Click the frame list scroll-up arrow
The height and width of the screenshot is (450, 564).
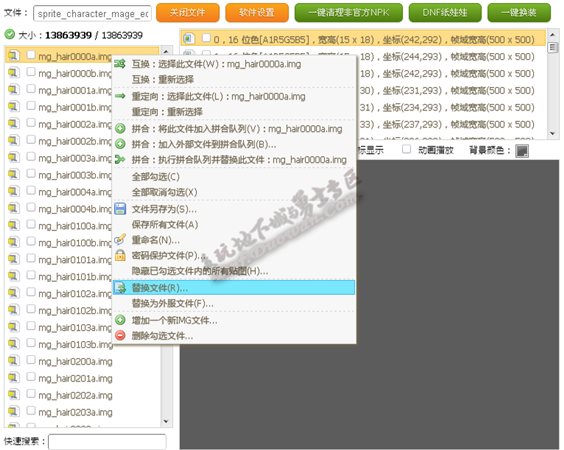pyautogui.click(x=552, y=35)
